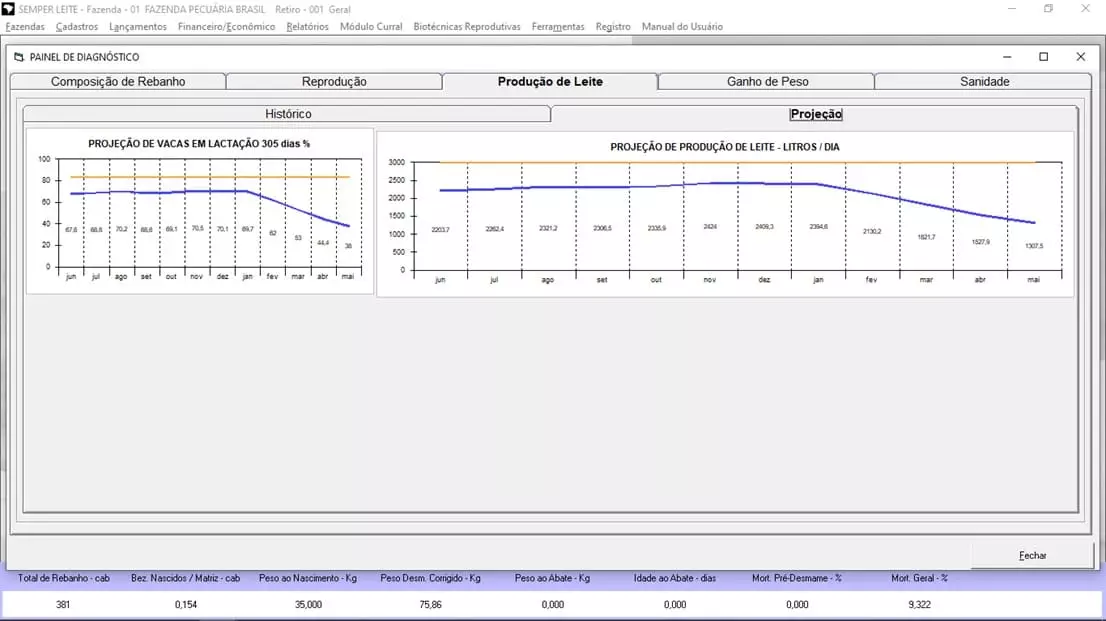This screenshot has width=1106, height=621.
Task: Open the Relatórios menu
Action: 307,27
